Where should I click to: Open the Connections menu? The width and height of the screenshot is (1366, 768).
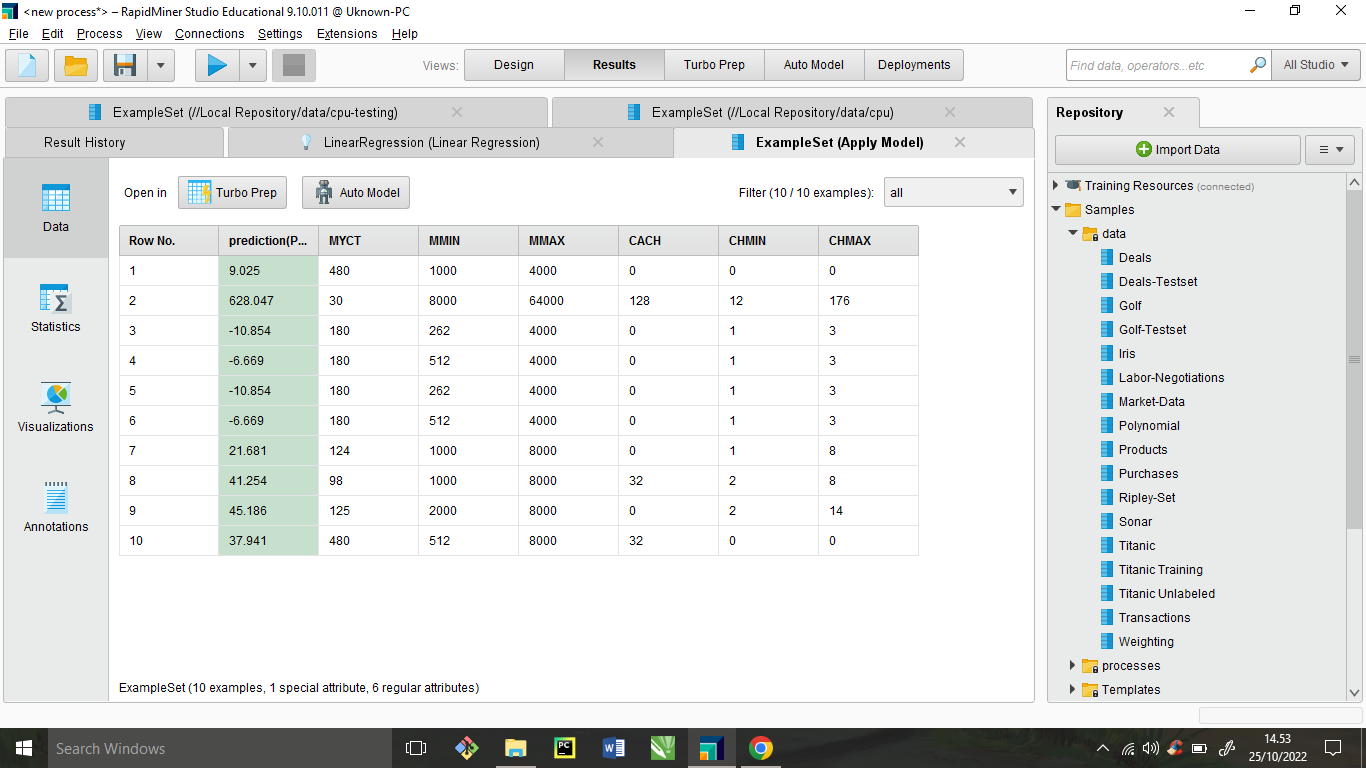pyautogui.click(x=209, y=33)
